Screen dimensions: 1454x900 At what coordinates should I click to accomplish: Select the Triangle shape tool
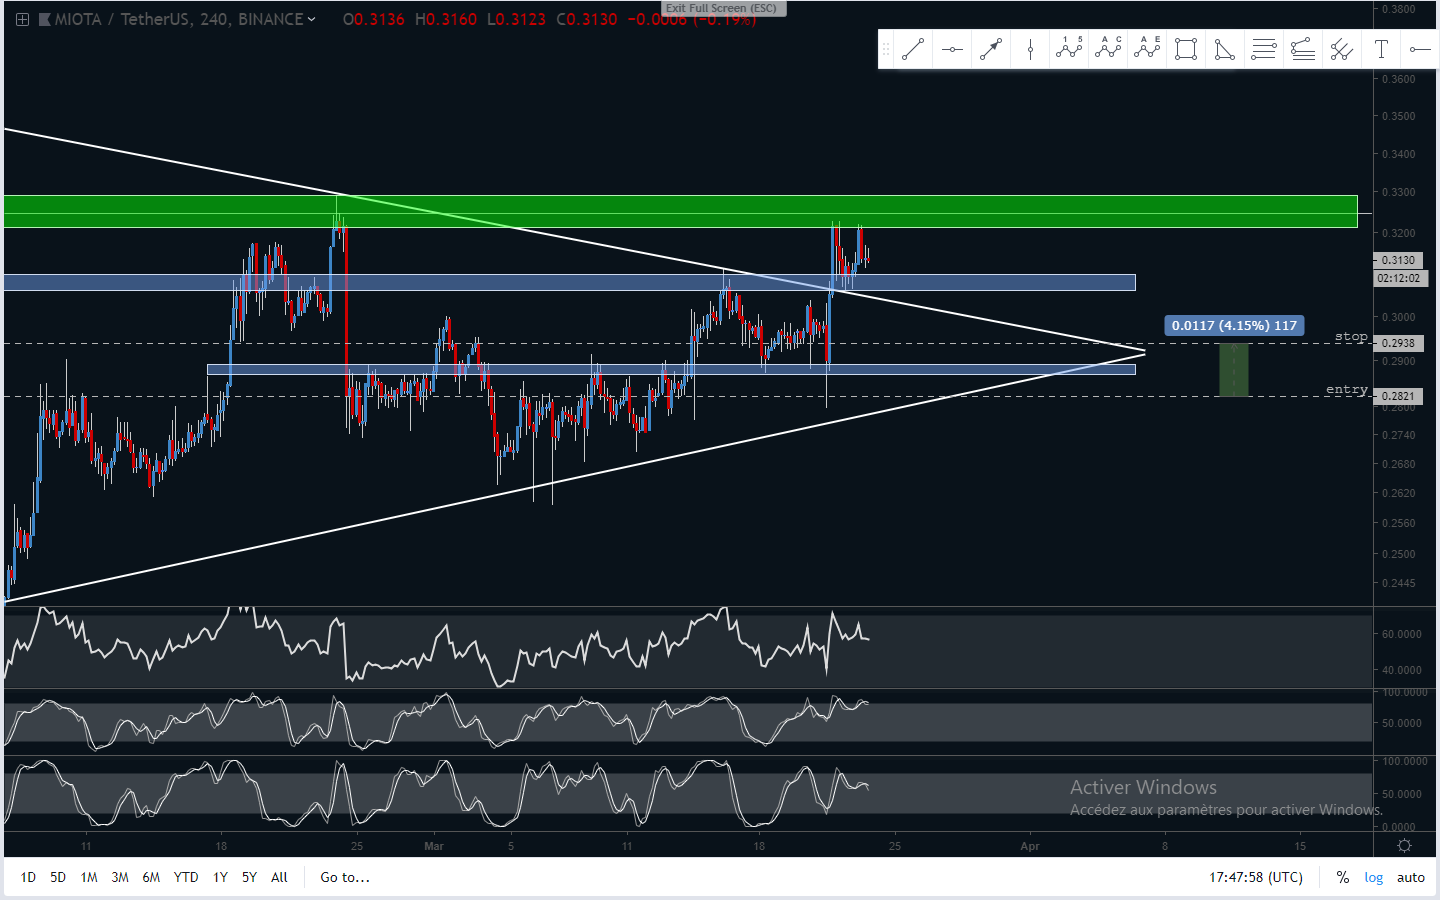tap(1225, 49)
